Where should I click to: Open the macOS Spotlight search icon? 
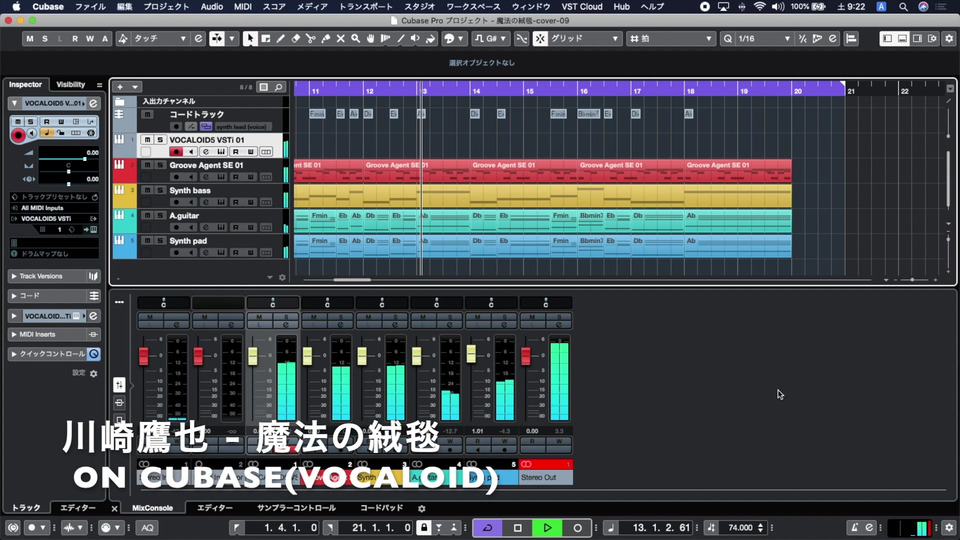click(x=903, y=7)
